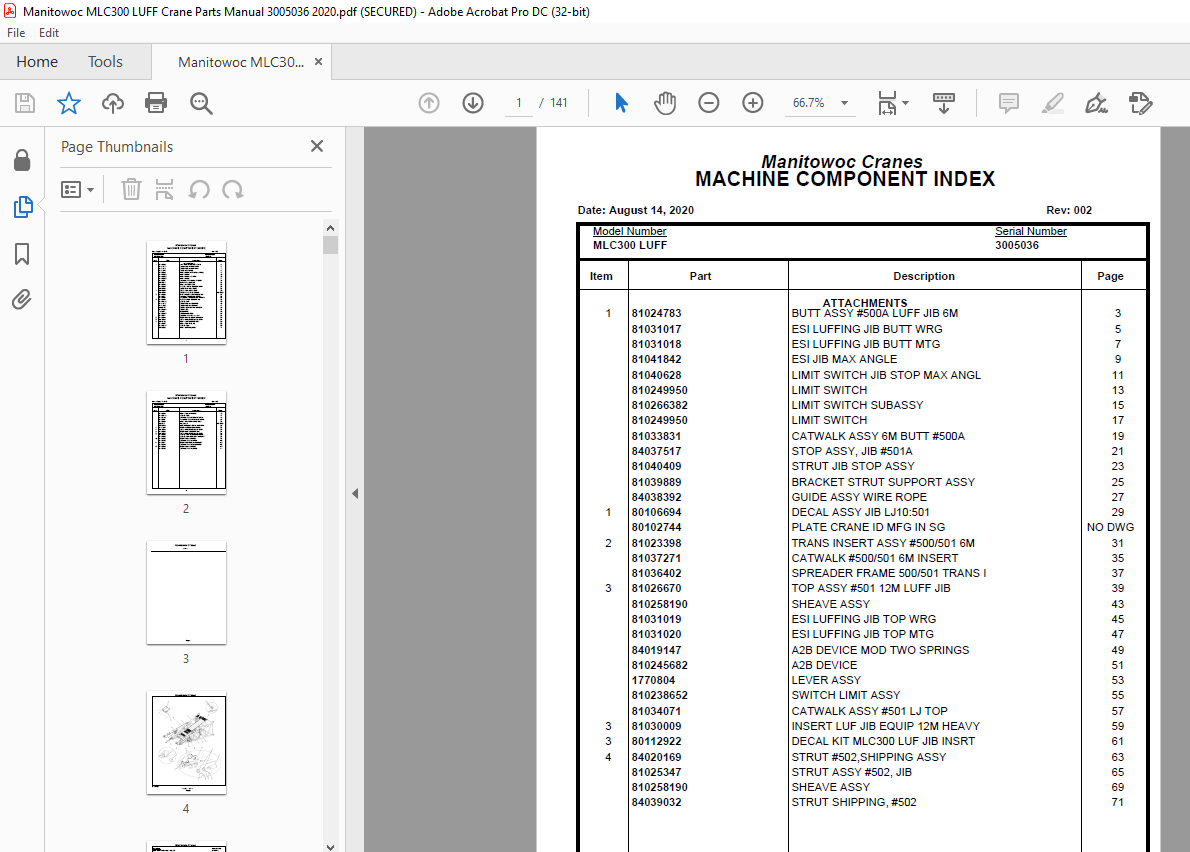The height and width of the screenshot is (852, 1190).
Task: Switch to the Tools tab
Action: (105, 61)
